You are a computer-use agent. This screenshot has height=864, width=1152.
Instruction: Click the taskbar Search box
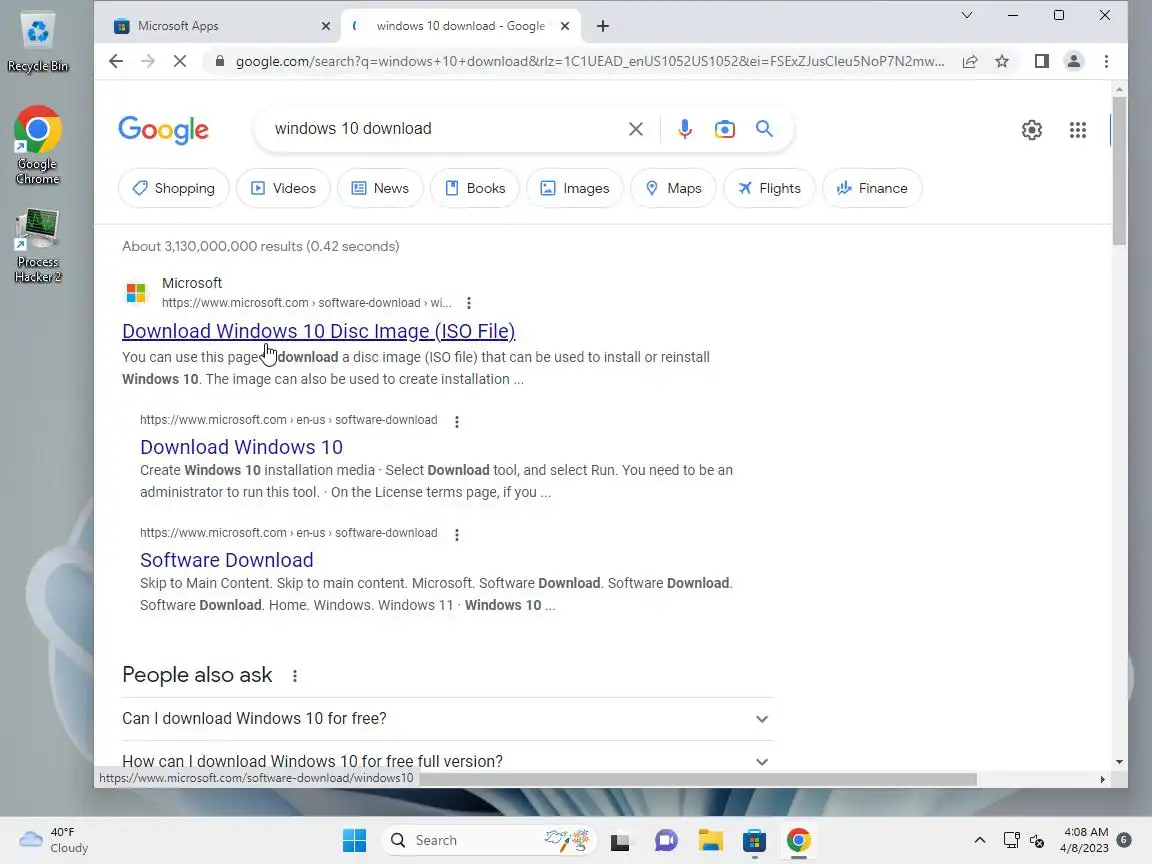[x=488, y=840]
